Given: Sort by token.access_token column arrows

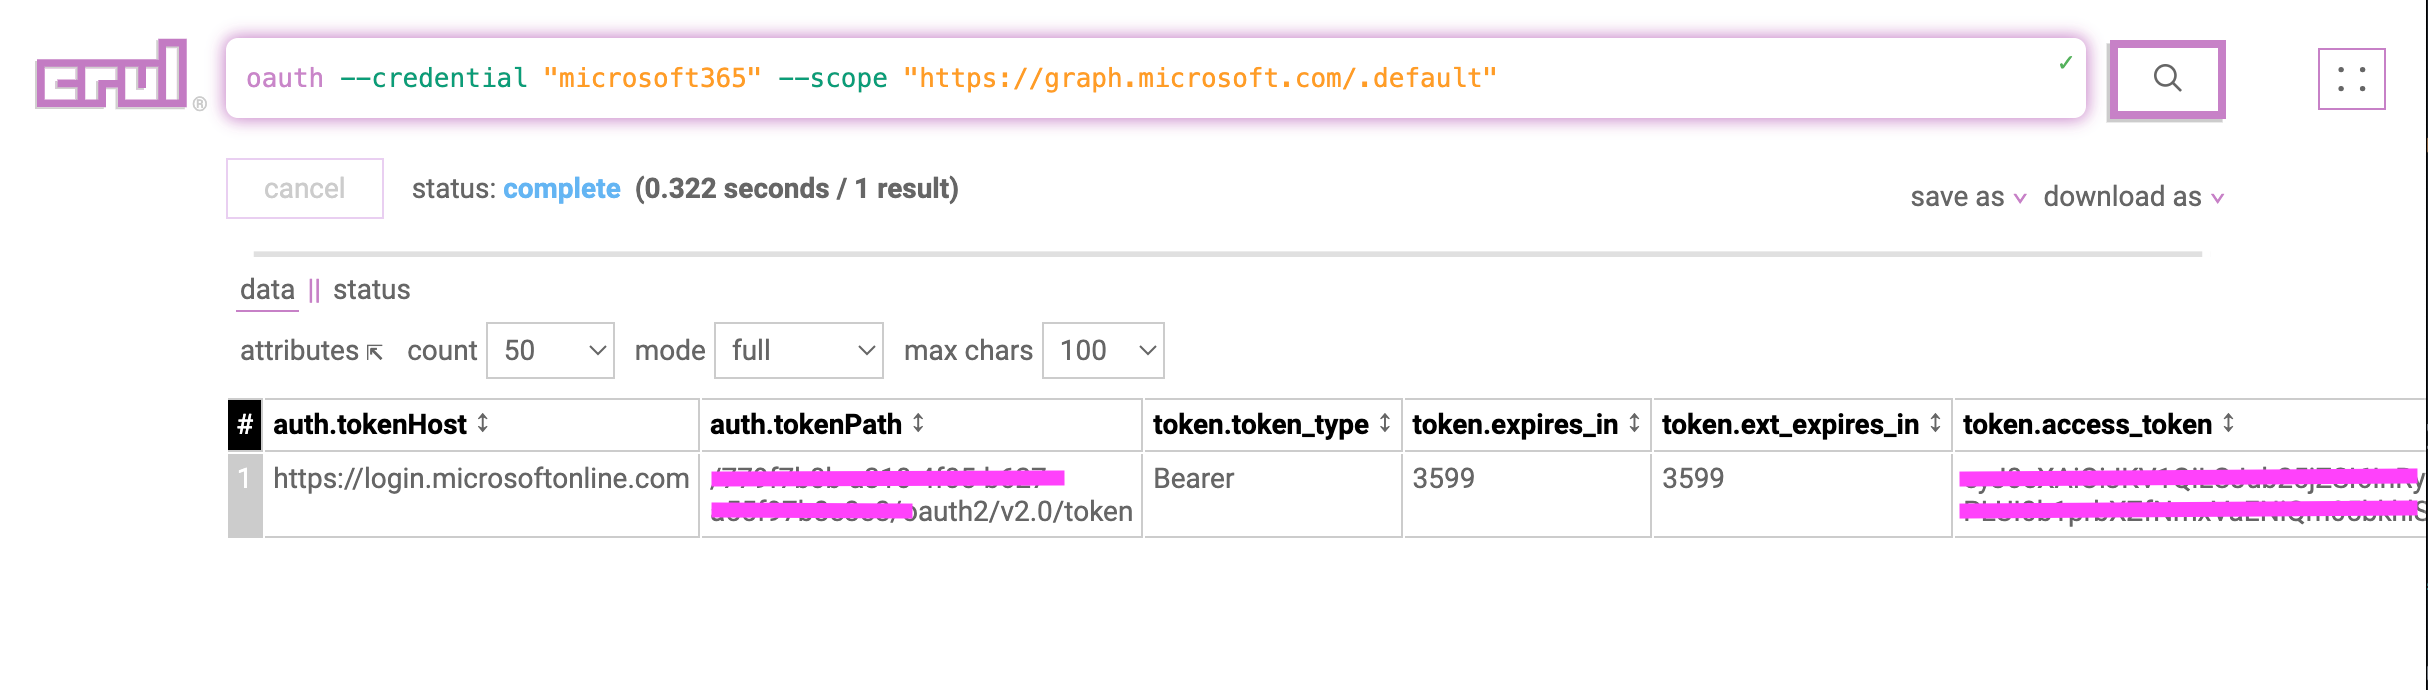Looking at the screenshot, I should tap(2228, 424).
